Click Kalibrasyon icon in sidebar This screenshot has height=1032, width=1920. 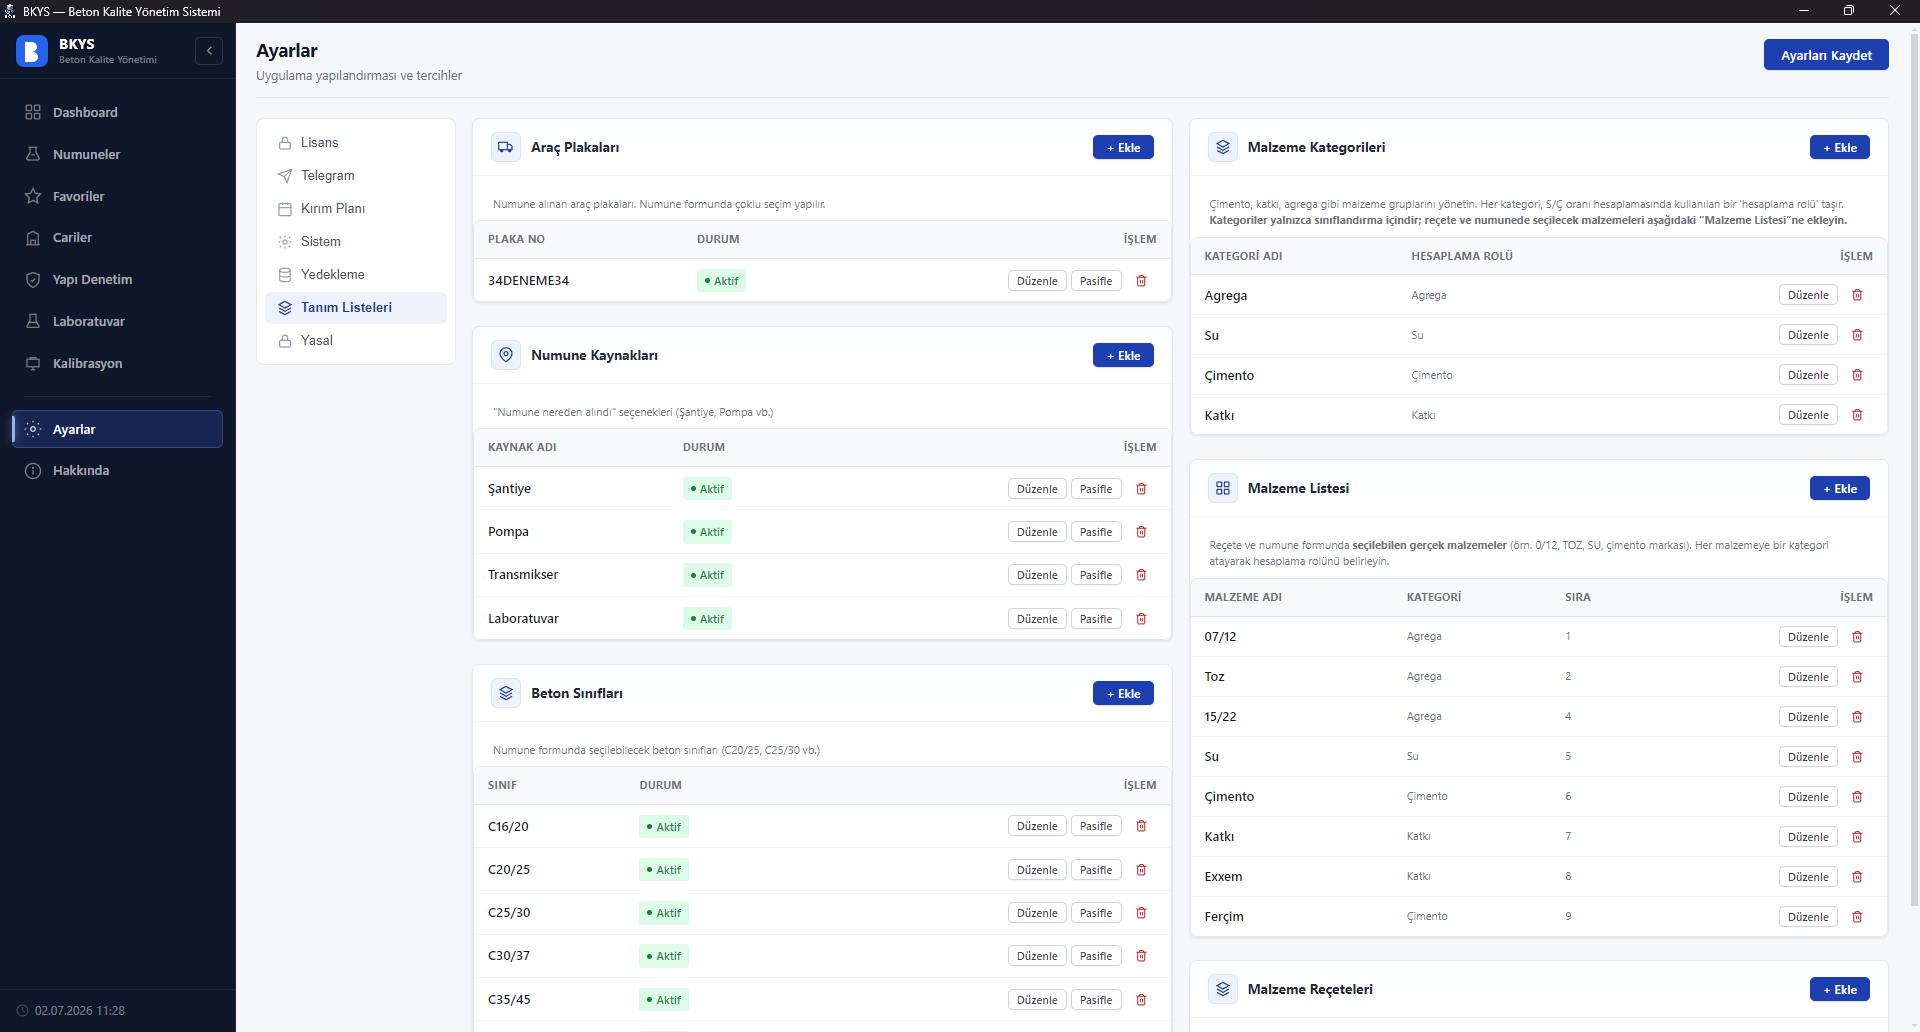tap(33, 363)
